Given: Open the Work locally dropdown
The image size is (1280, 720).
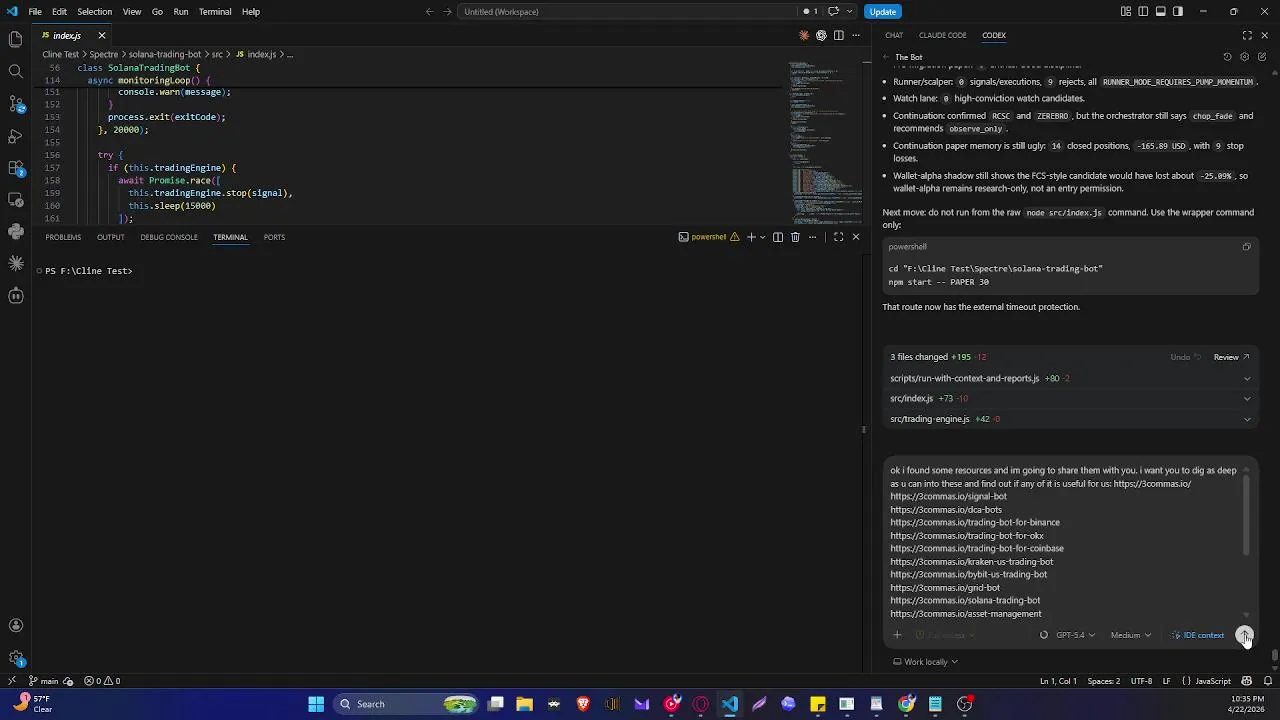Looking at the screenshot, I should pos(925,662).
